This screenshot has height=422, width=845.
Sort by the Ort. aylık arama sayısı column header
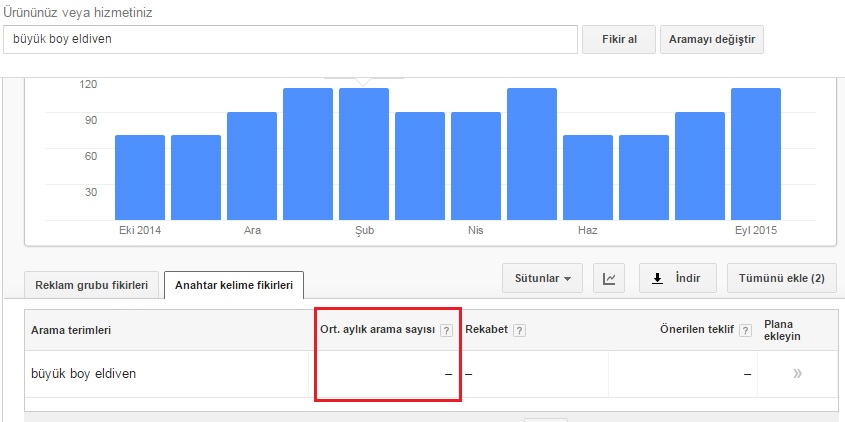pyautogui.click(x=377, y=331)
